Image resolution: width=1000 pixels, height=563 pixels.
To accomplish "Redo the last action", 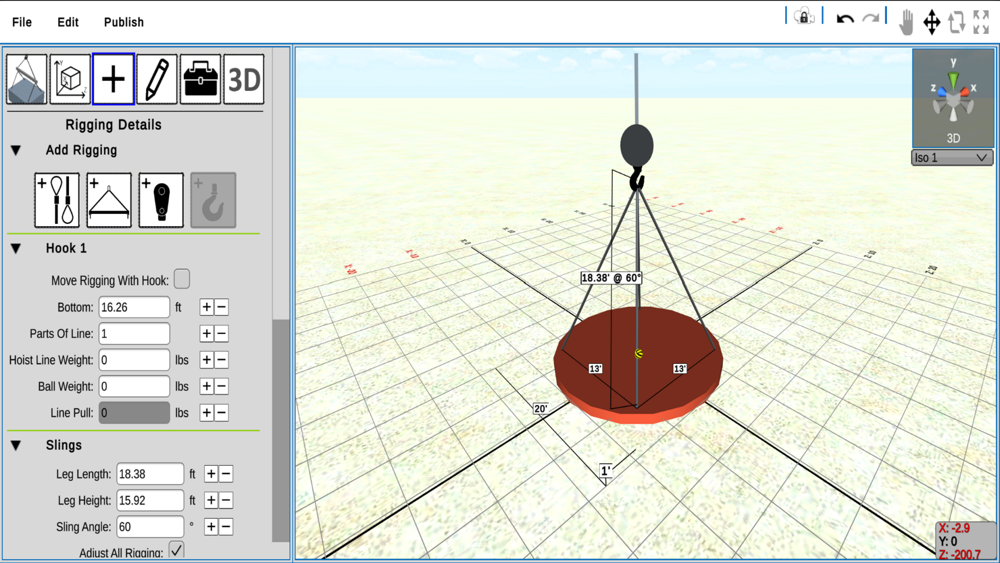I will coord(871,19).
